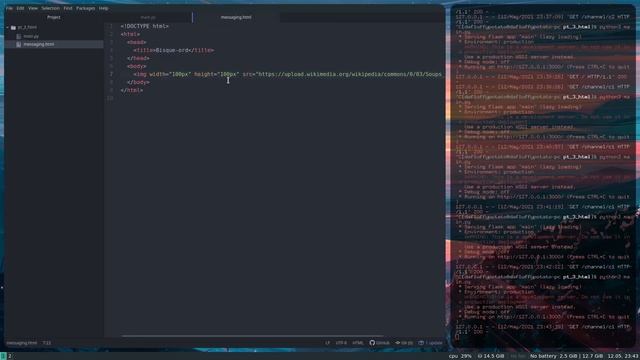The width and height of the screenshot is (640, 360).
Task: Select the Project panel tab
Action: (x=53, y=18)
